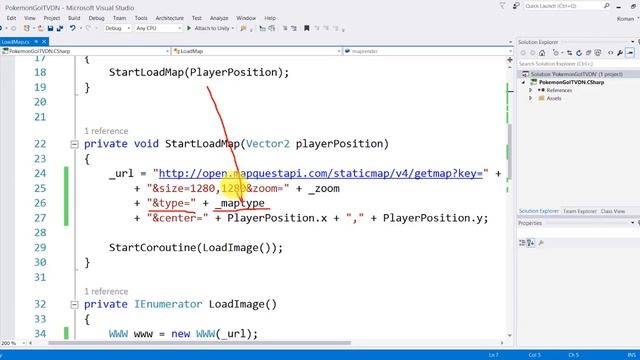This screenshot has height=360, width=640.
Task: Open Properties via the wrench icon
Action: pyautogui.click(x=620, y=53)
